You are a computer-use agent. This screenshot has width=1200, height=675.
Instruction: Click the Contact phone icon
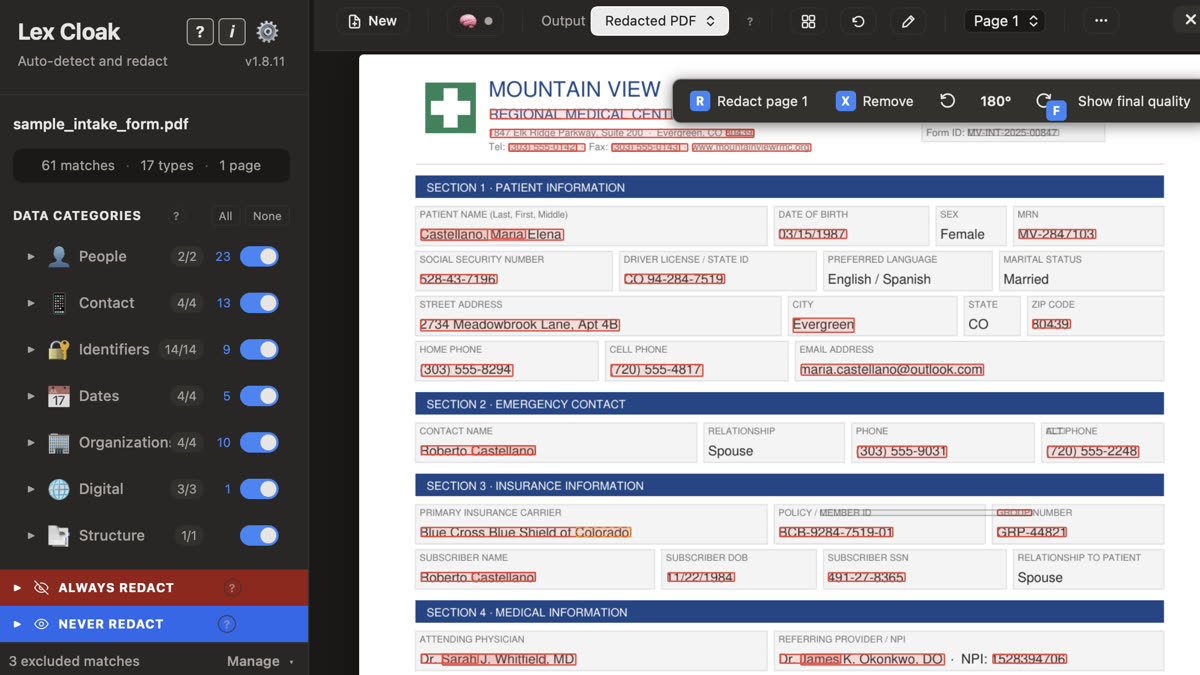pos(59,303)
